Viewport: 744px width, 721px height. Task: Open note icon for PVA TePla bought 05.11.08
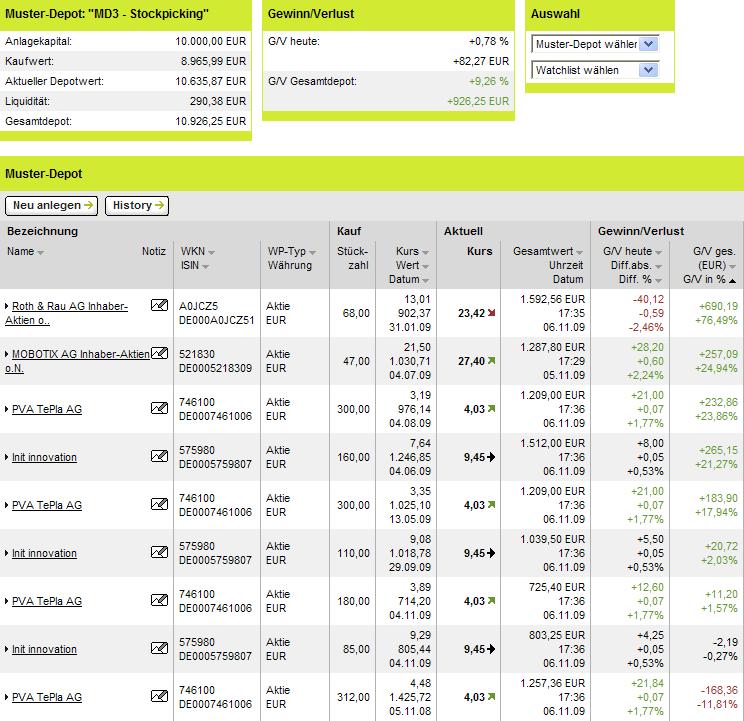pyautogui.click(x=159, y=696)
